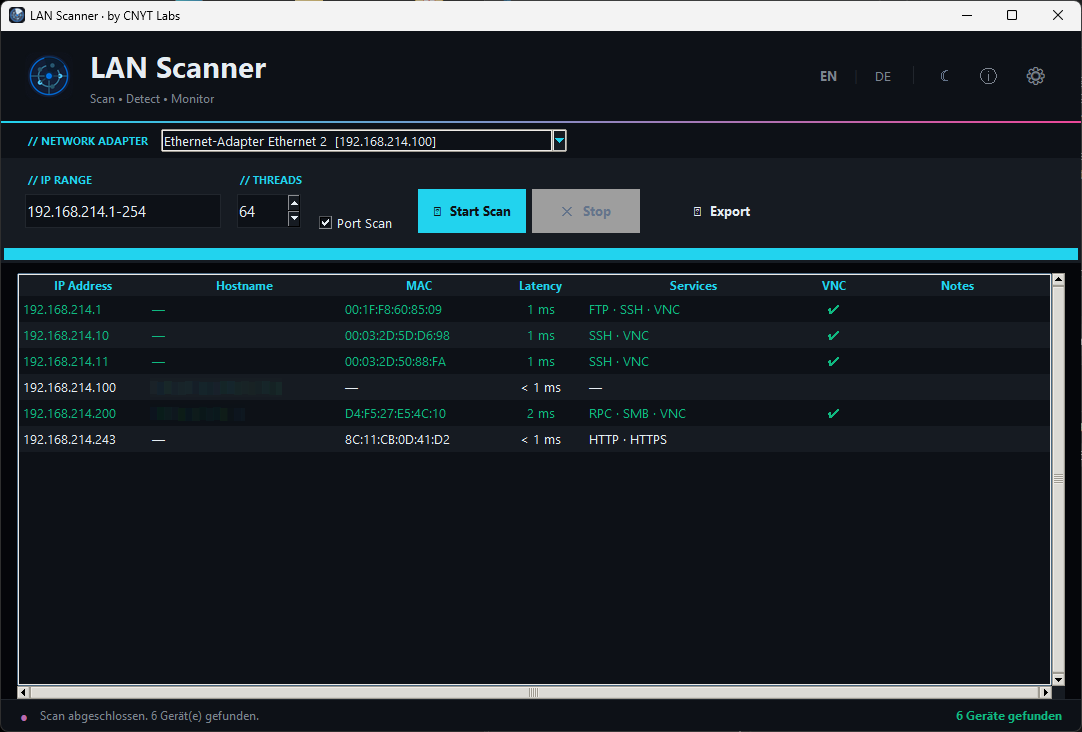The height and width of the screenshot is (732, 1082).
Task: Click vertical scrollbar down arrow
Action: (x=1058, y=680)
